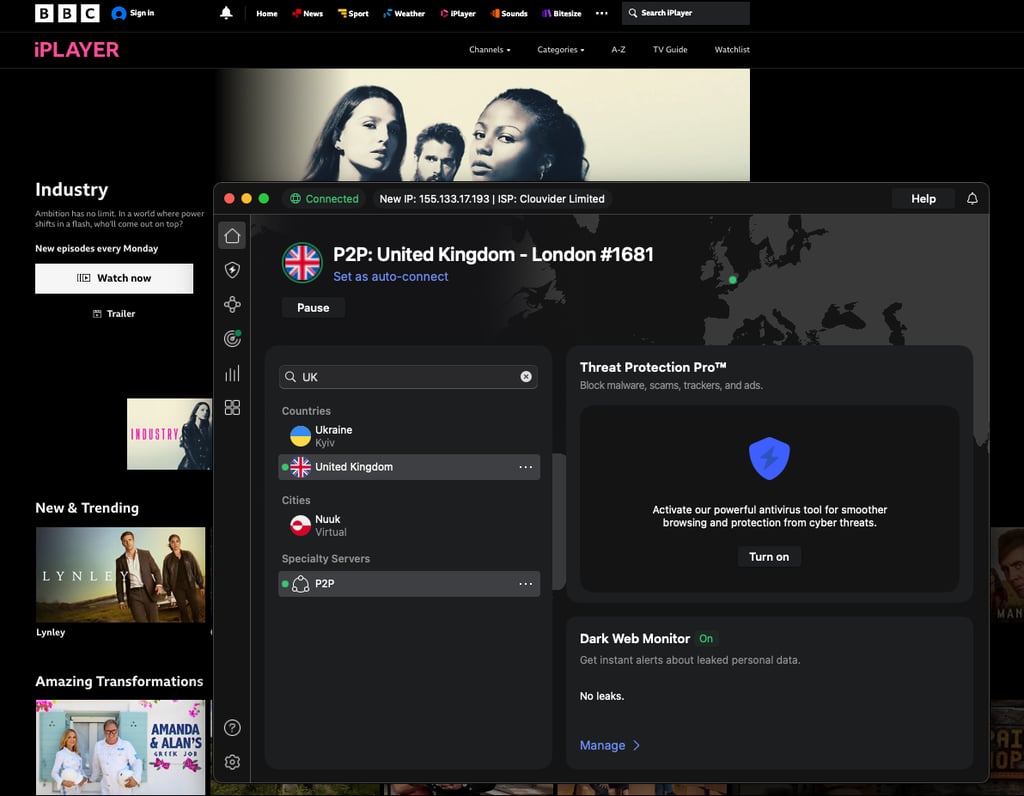The width and height of the screenshot is (1024, 796).
Task: Open BBC Weather
Action: [x=404, y=13]
